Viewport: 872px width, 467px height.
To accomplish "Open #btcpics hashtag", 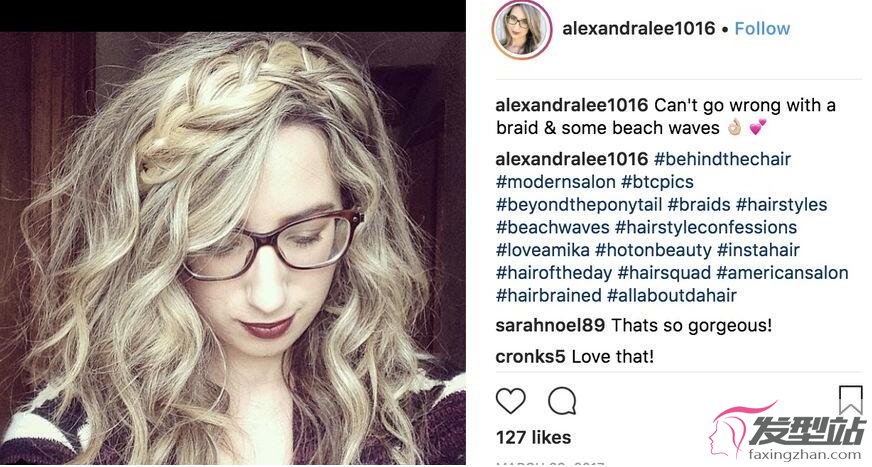I will pyautogui.click(x=657, y=182).
